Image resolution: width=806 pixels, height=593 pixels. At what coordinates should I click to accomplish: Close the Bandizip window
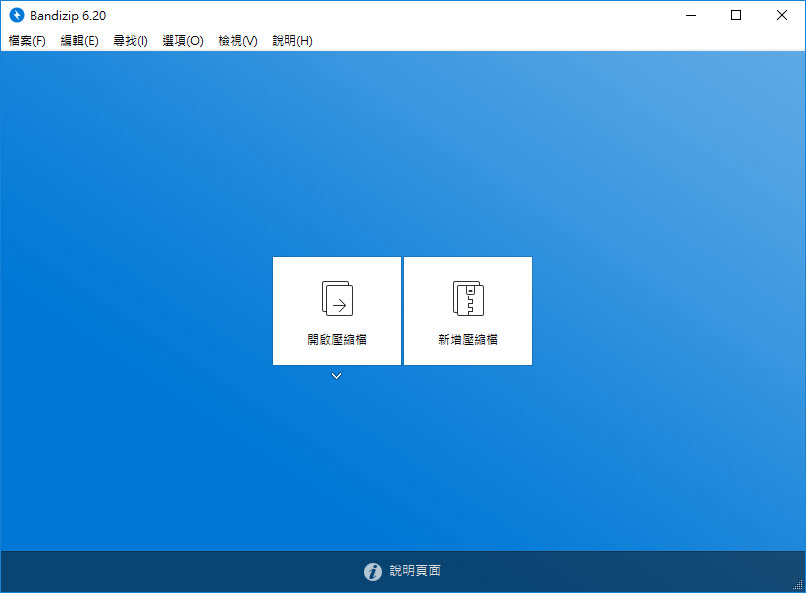tap(782, 15)
